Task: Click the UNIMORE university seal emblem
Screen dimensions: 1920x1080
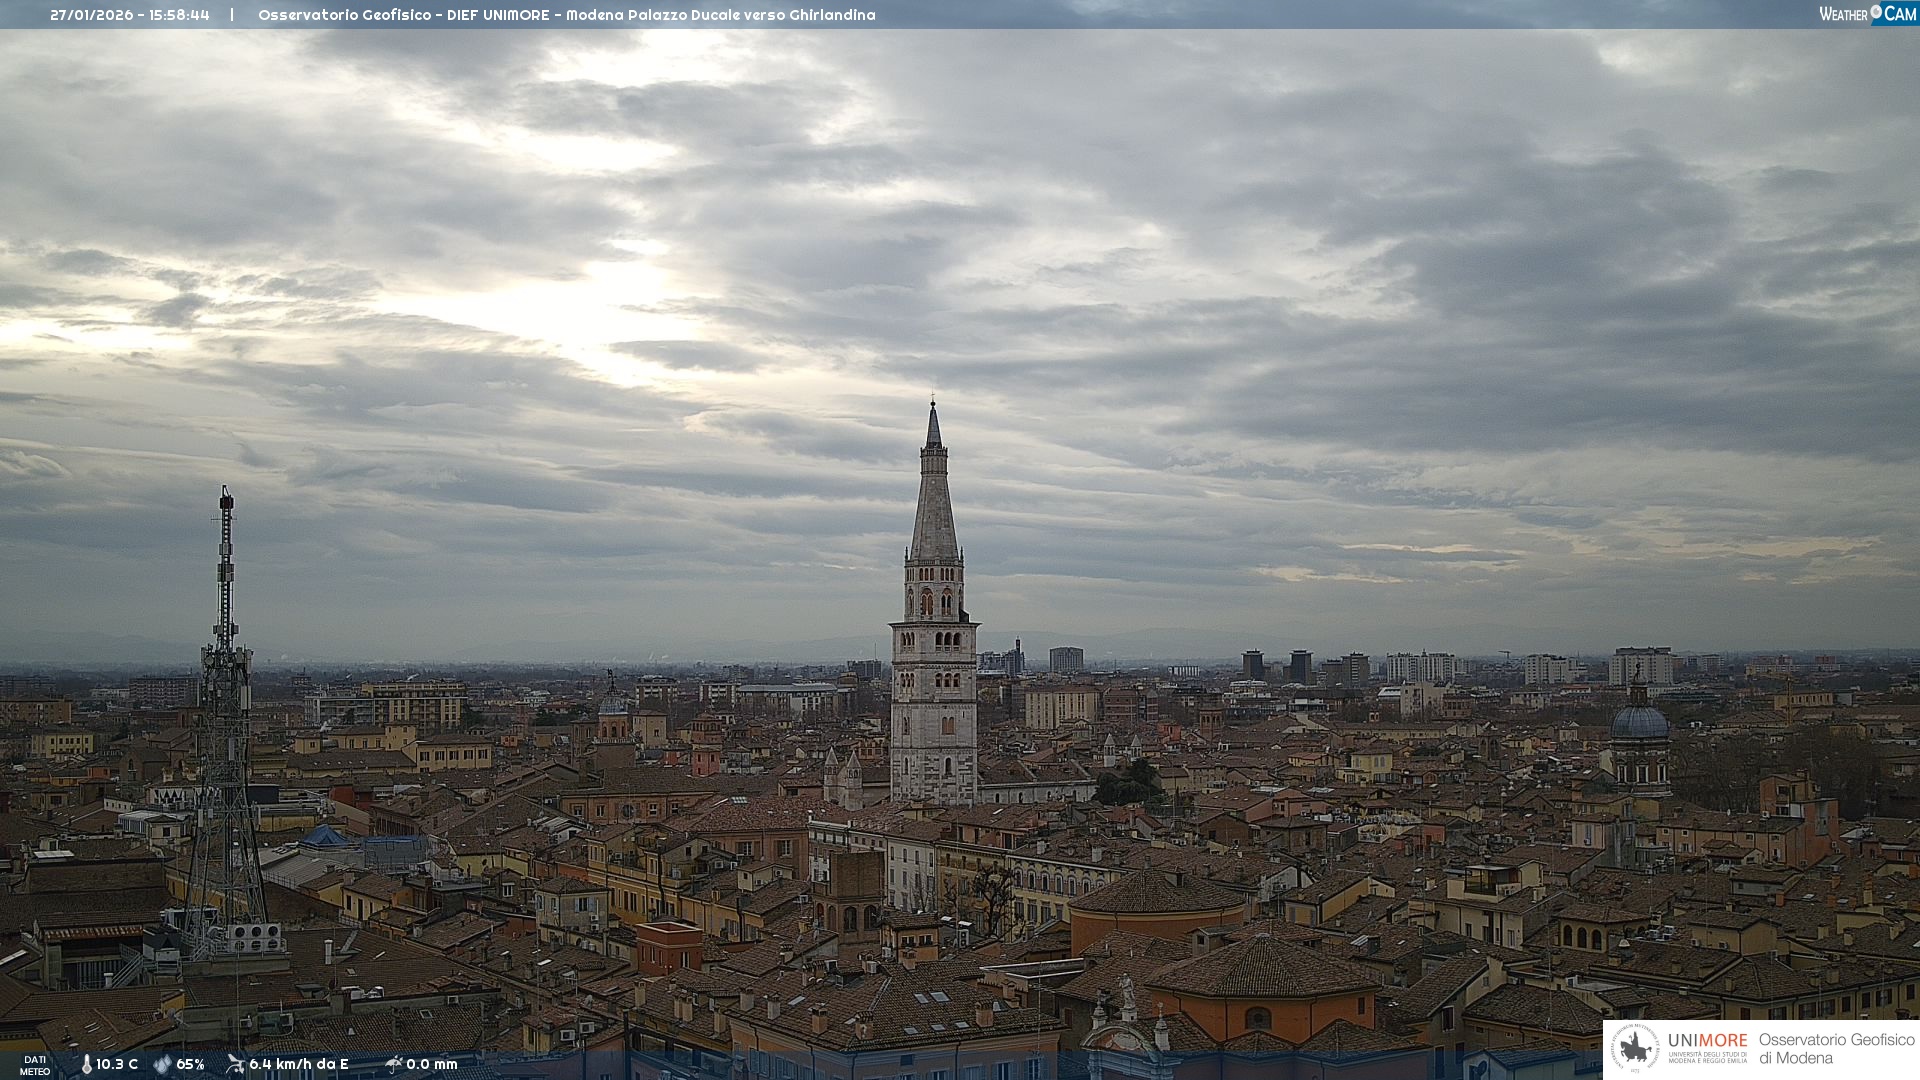Action: (1635, 1048)
